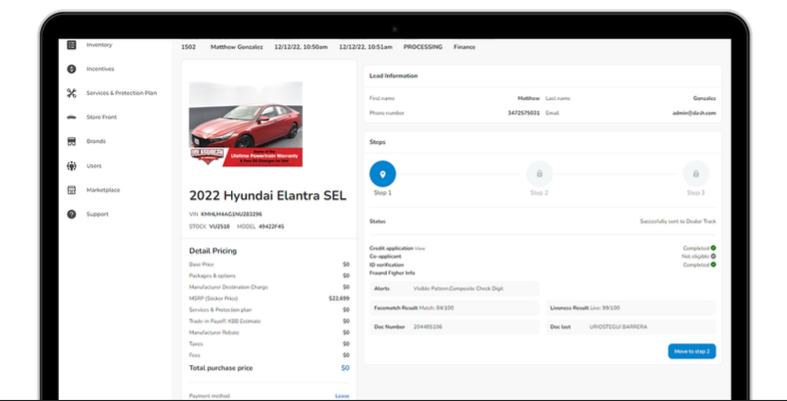Select the Marketplace menu label
The height and width of the screenshot is (401, 787).
click(x=103, y=190)
